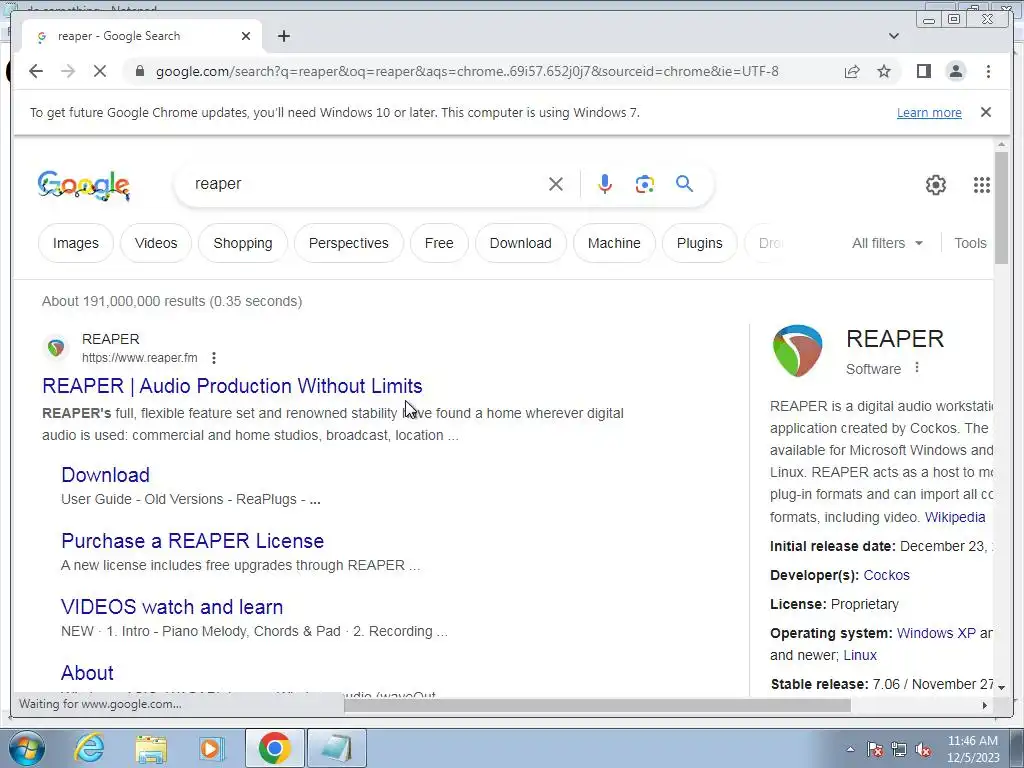Viewport: 1024px width, 768px height.
Task: Open the network tray icon
Action: coord(899,749)
